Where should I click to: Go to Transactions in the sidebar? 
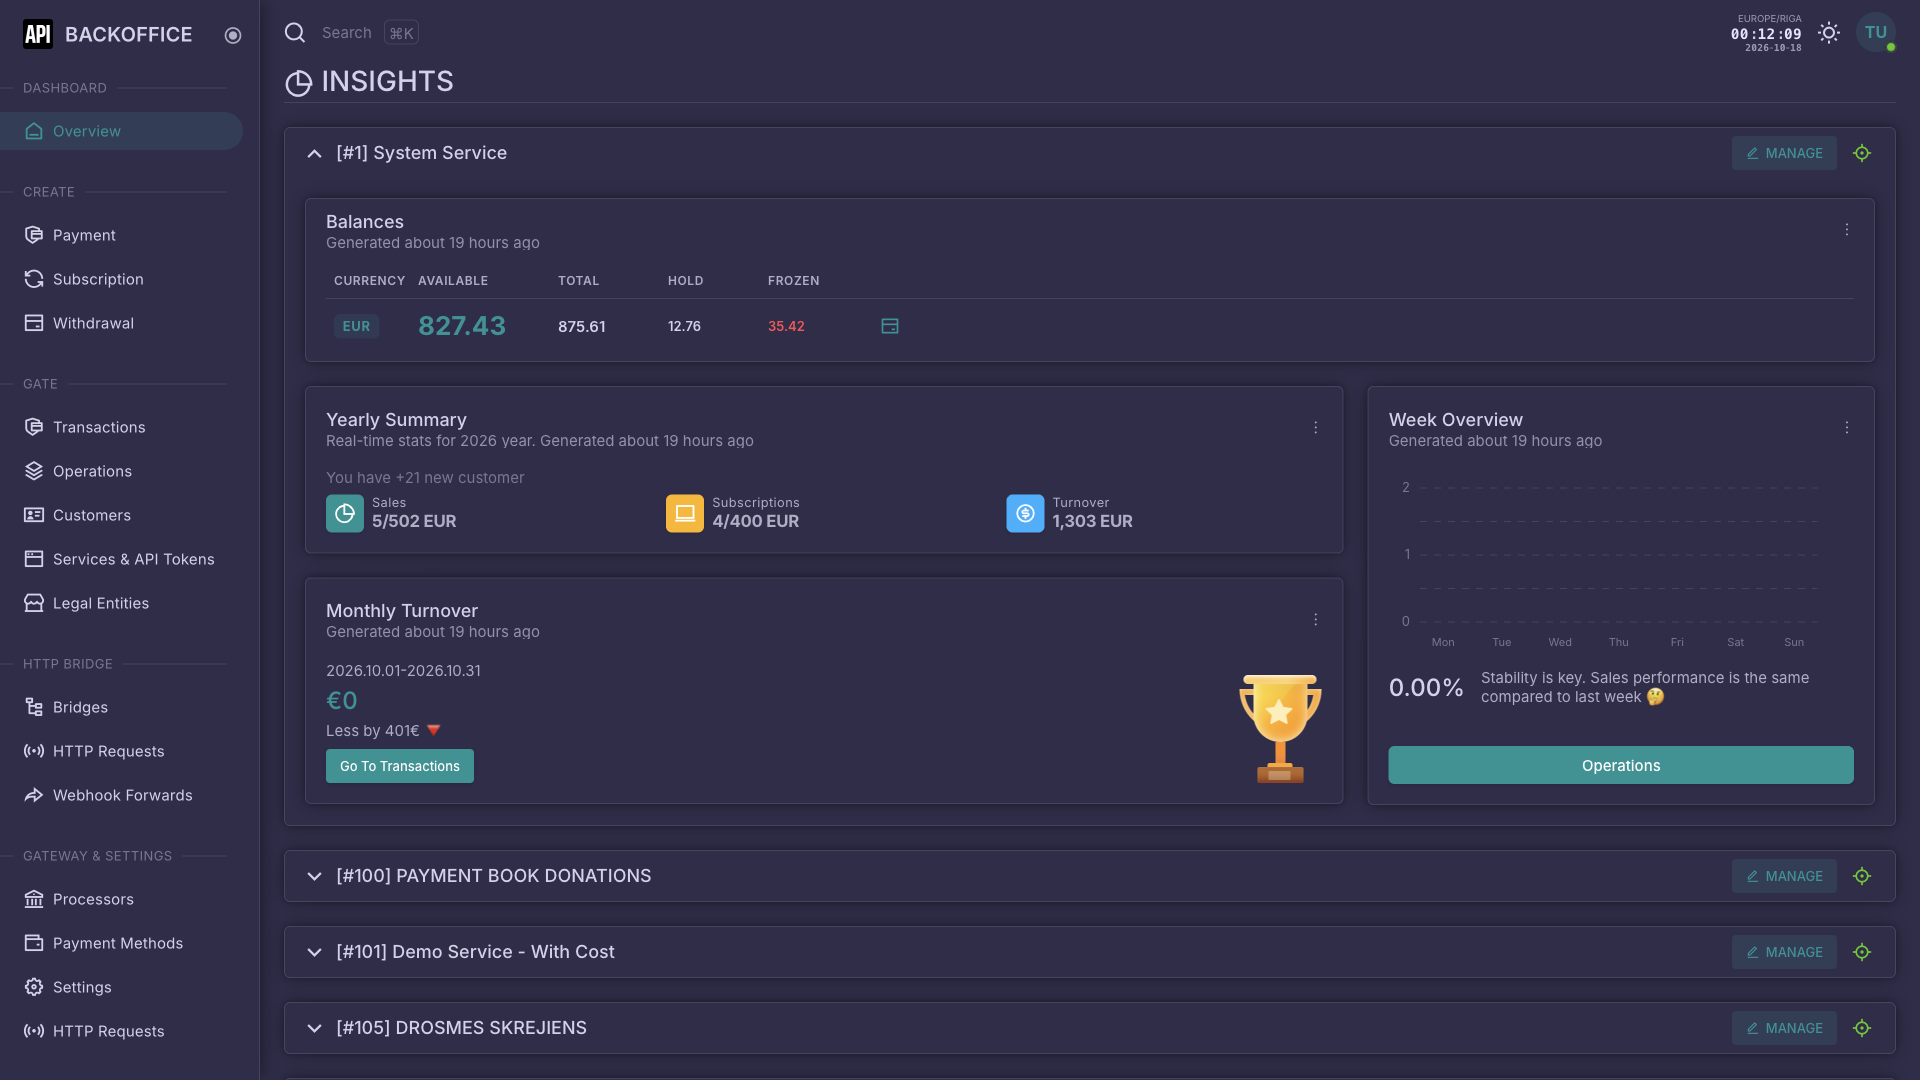(x=121, y=427)
